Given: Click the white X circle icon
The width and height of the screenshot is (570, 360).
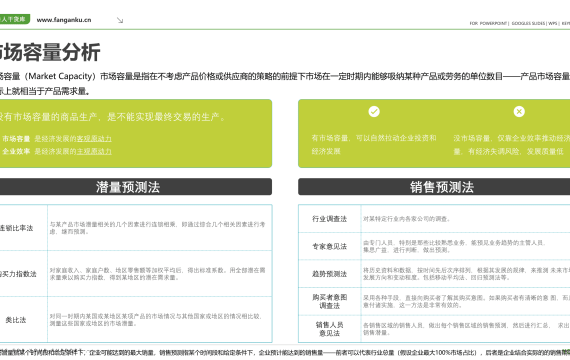Looking at the screenshot, I should click(519, 111).
